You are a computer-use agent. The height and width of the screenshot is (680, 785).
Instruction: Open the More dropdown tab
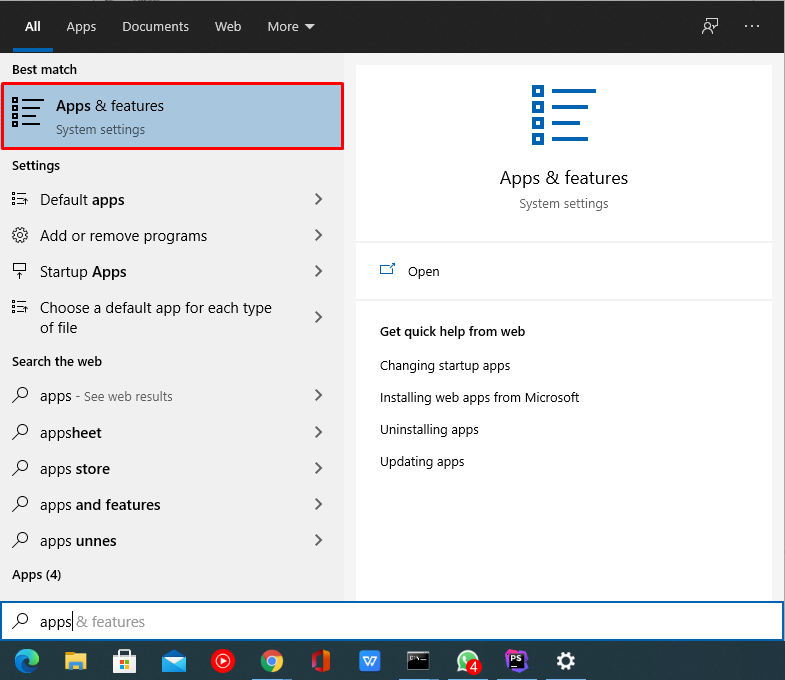point(290,27)
